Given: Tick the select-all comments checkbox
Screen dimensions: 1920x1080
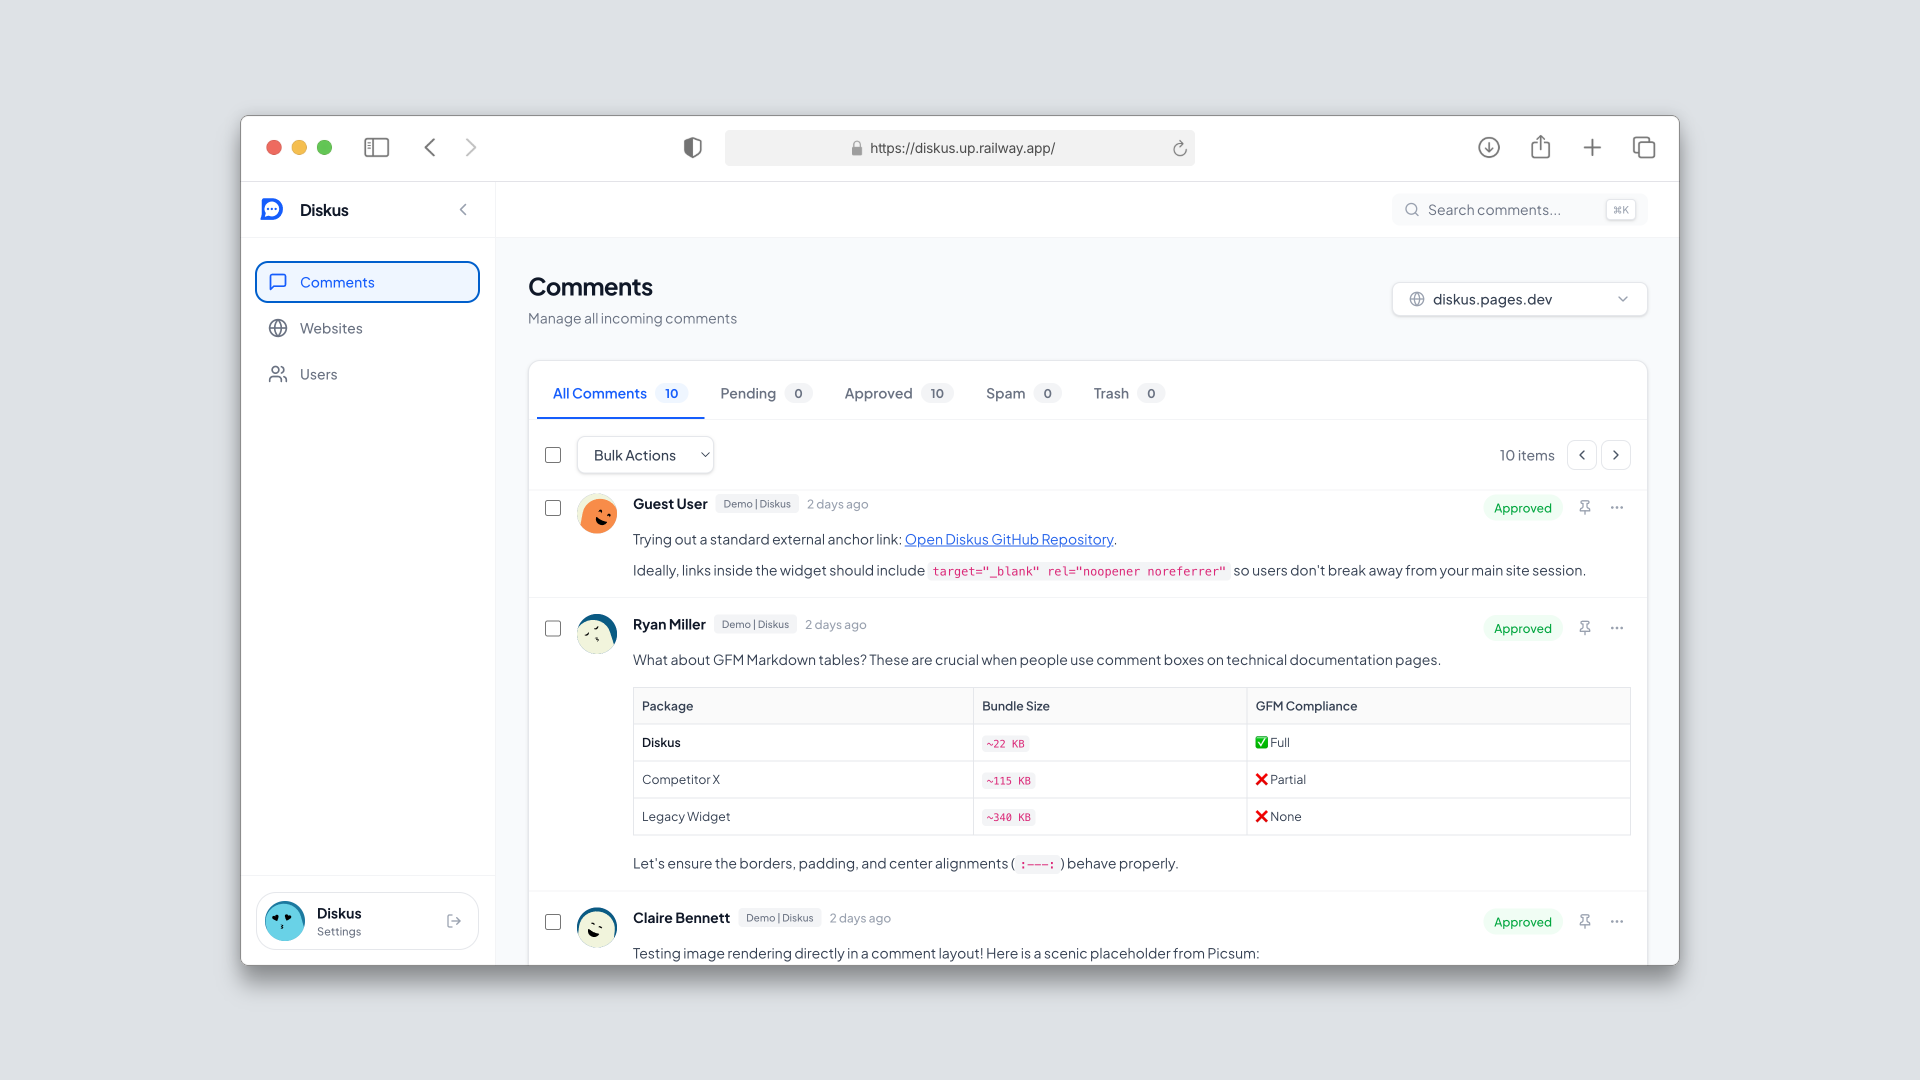Looking at the screenshot, I should tap(553, 455).
